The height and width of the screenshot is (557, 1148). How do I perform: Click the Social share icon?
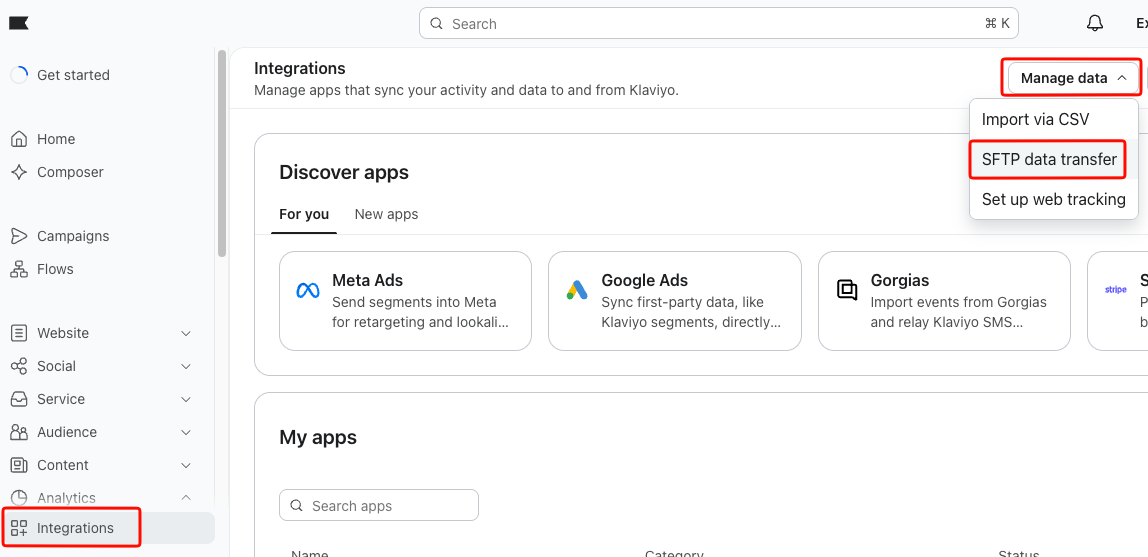(x=19, y=366)
